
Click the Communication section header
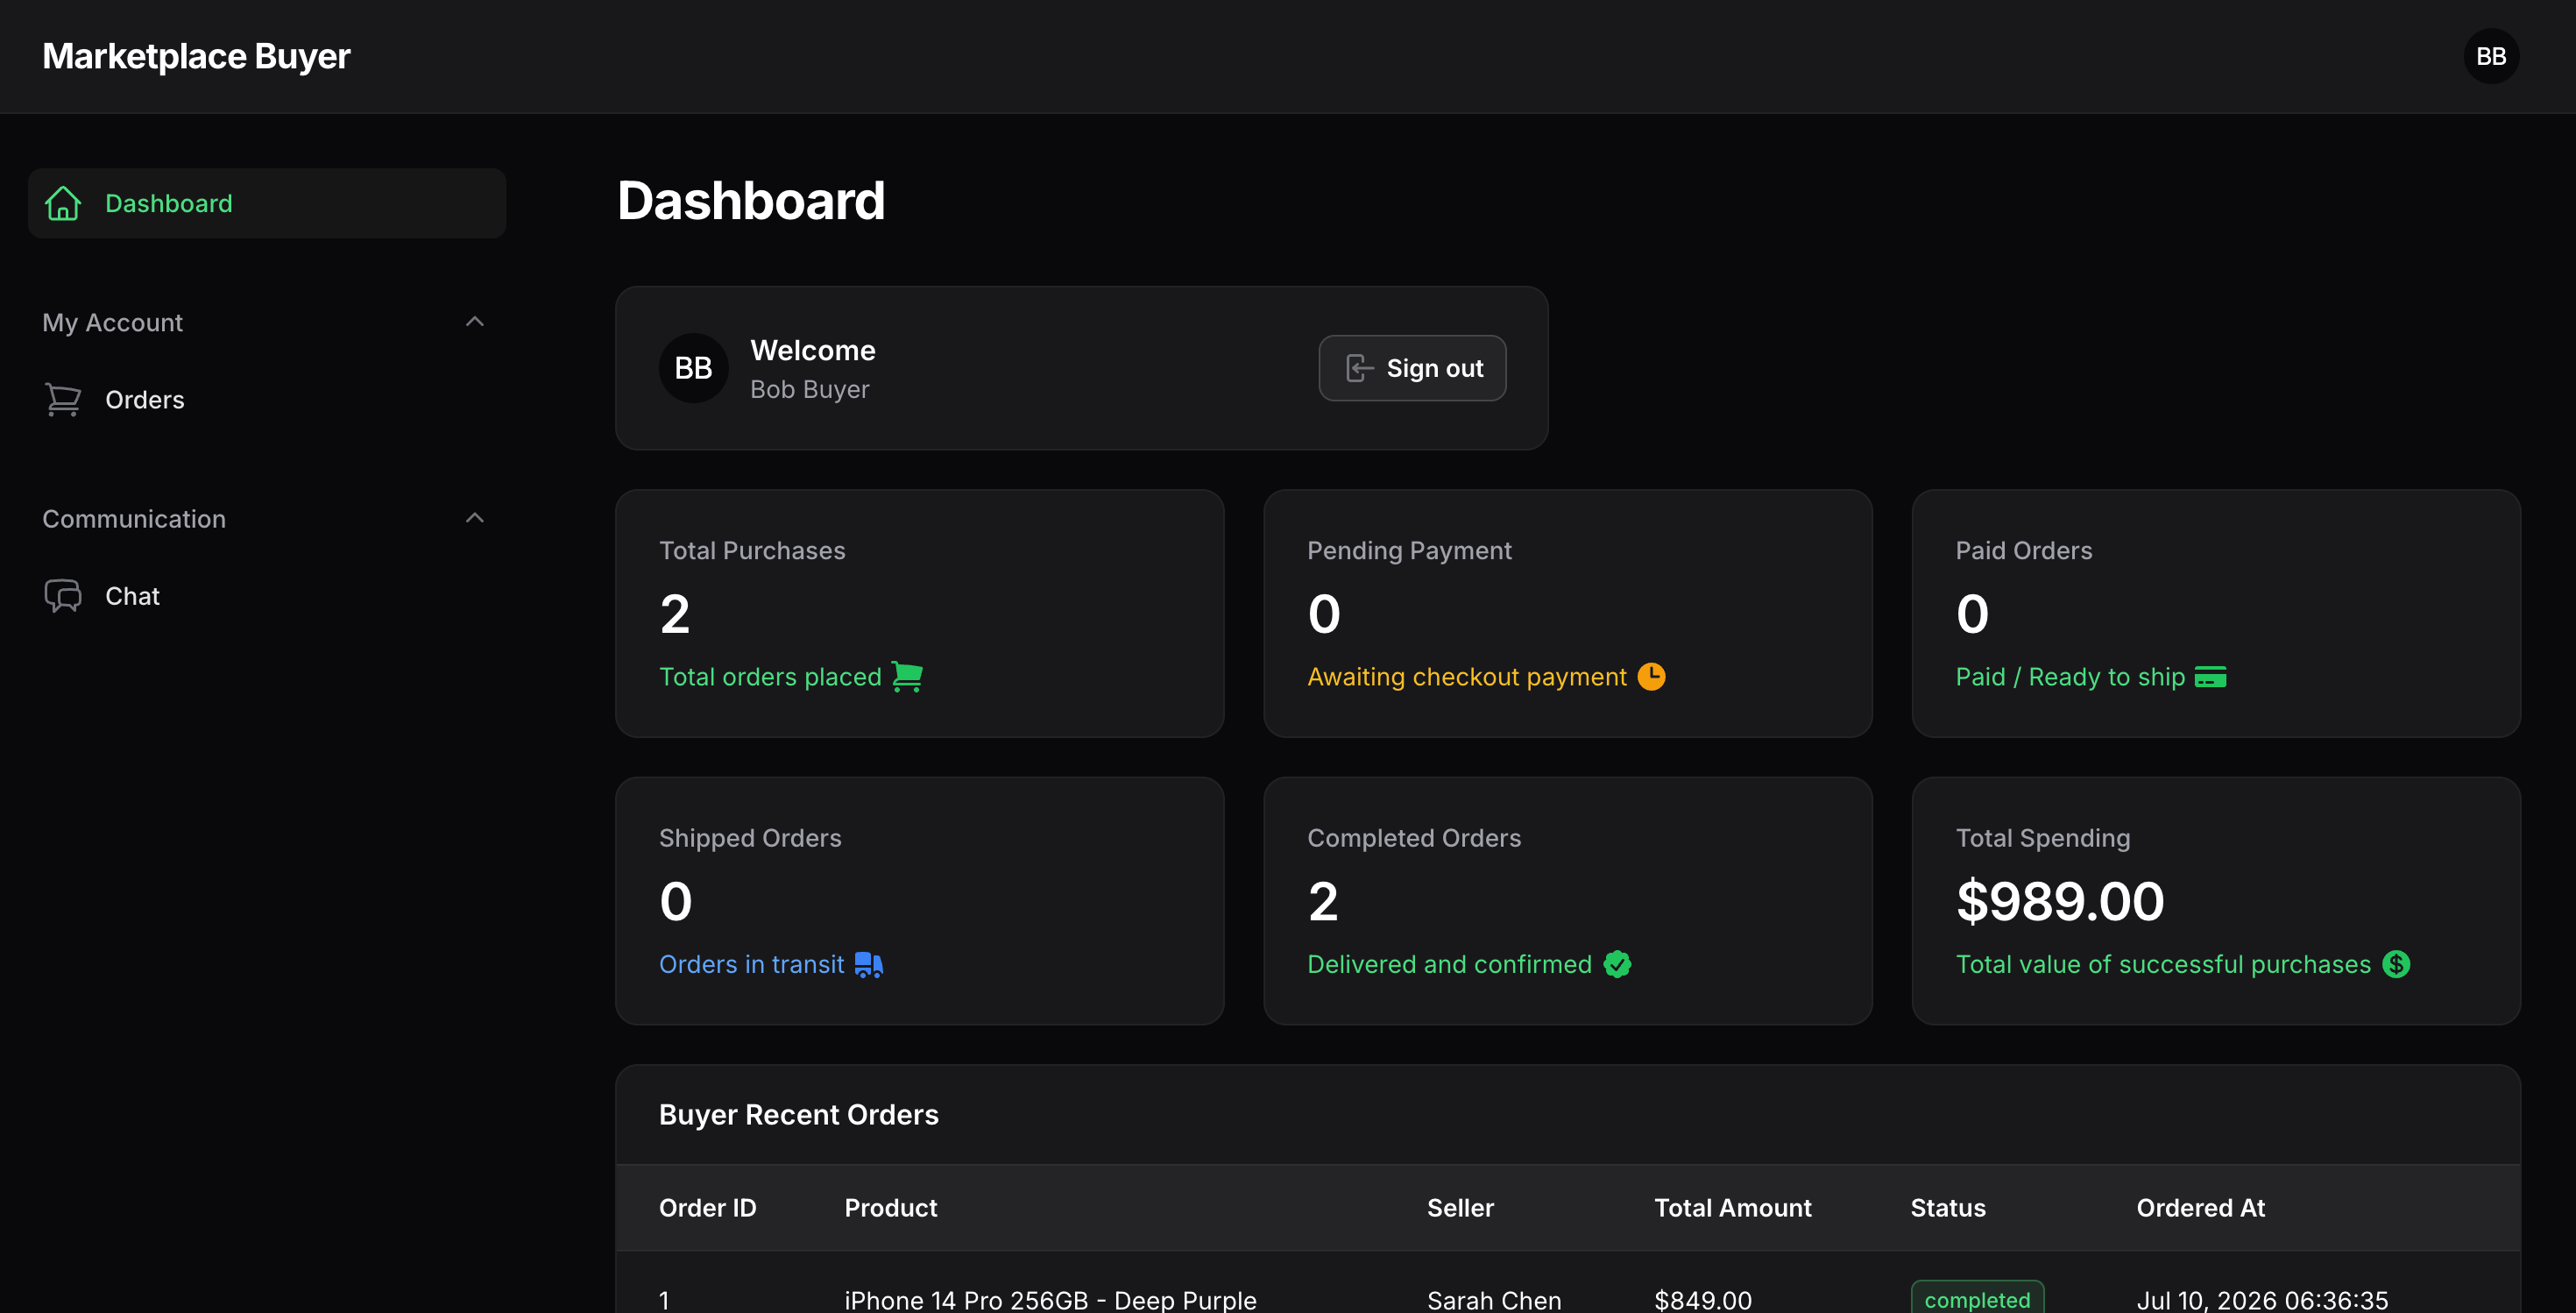267,518
